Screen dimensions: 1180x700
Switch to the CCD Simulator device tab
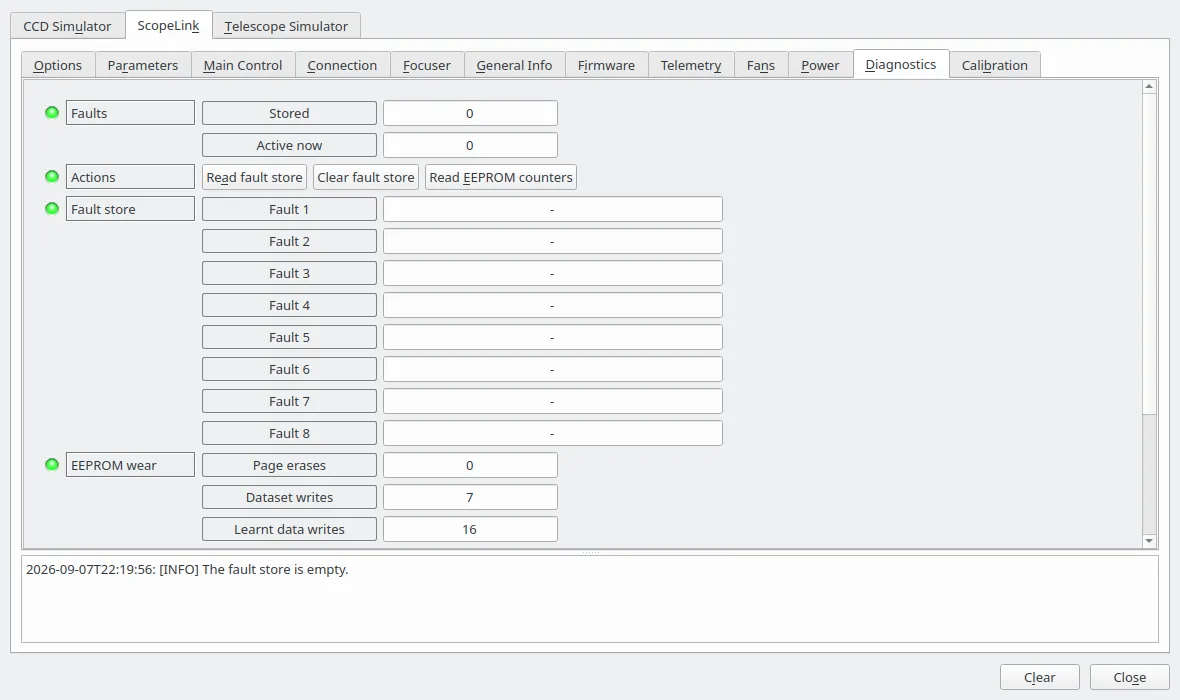[67, 26]
